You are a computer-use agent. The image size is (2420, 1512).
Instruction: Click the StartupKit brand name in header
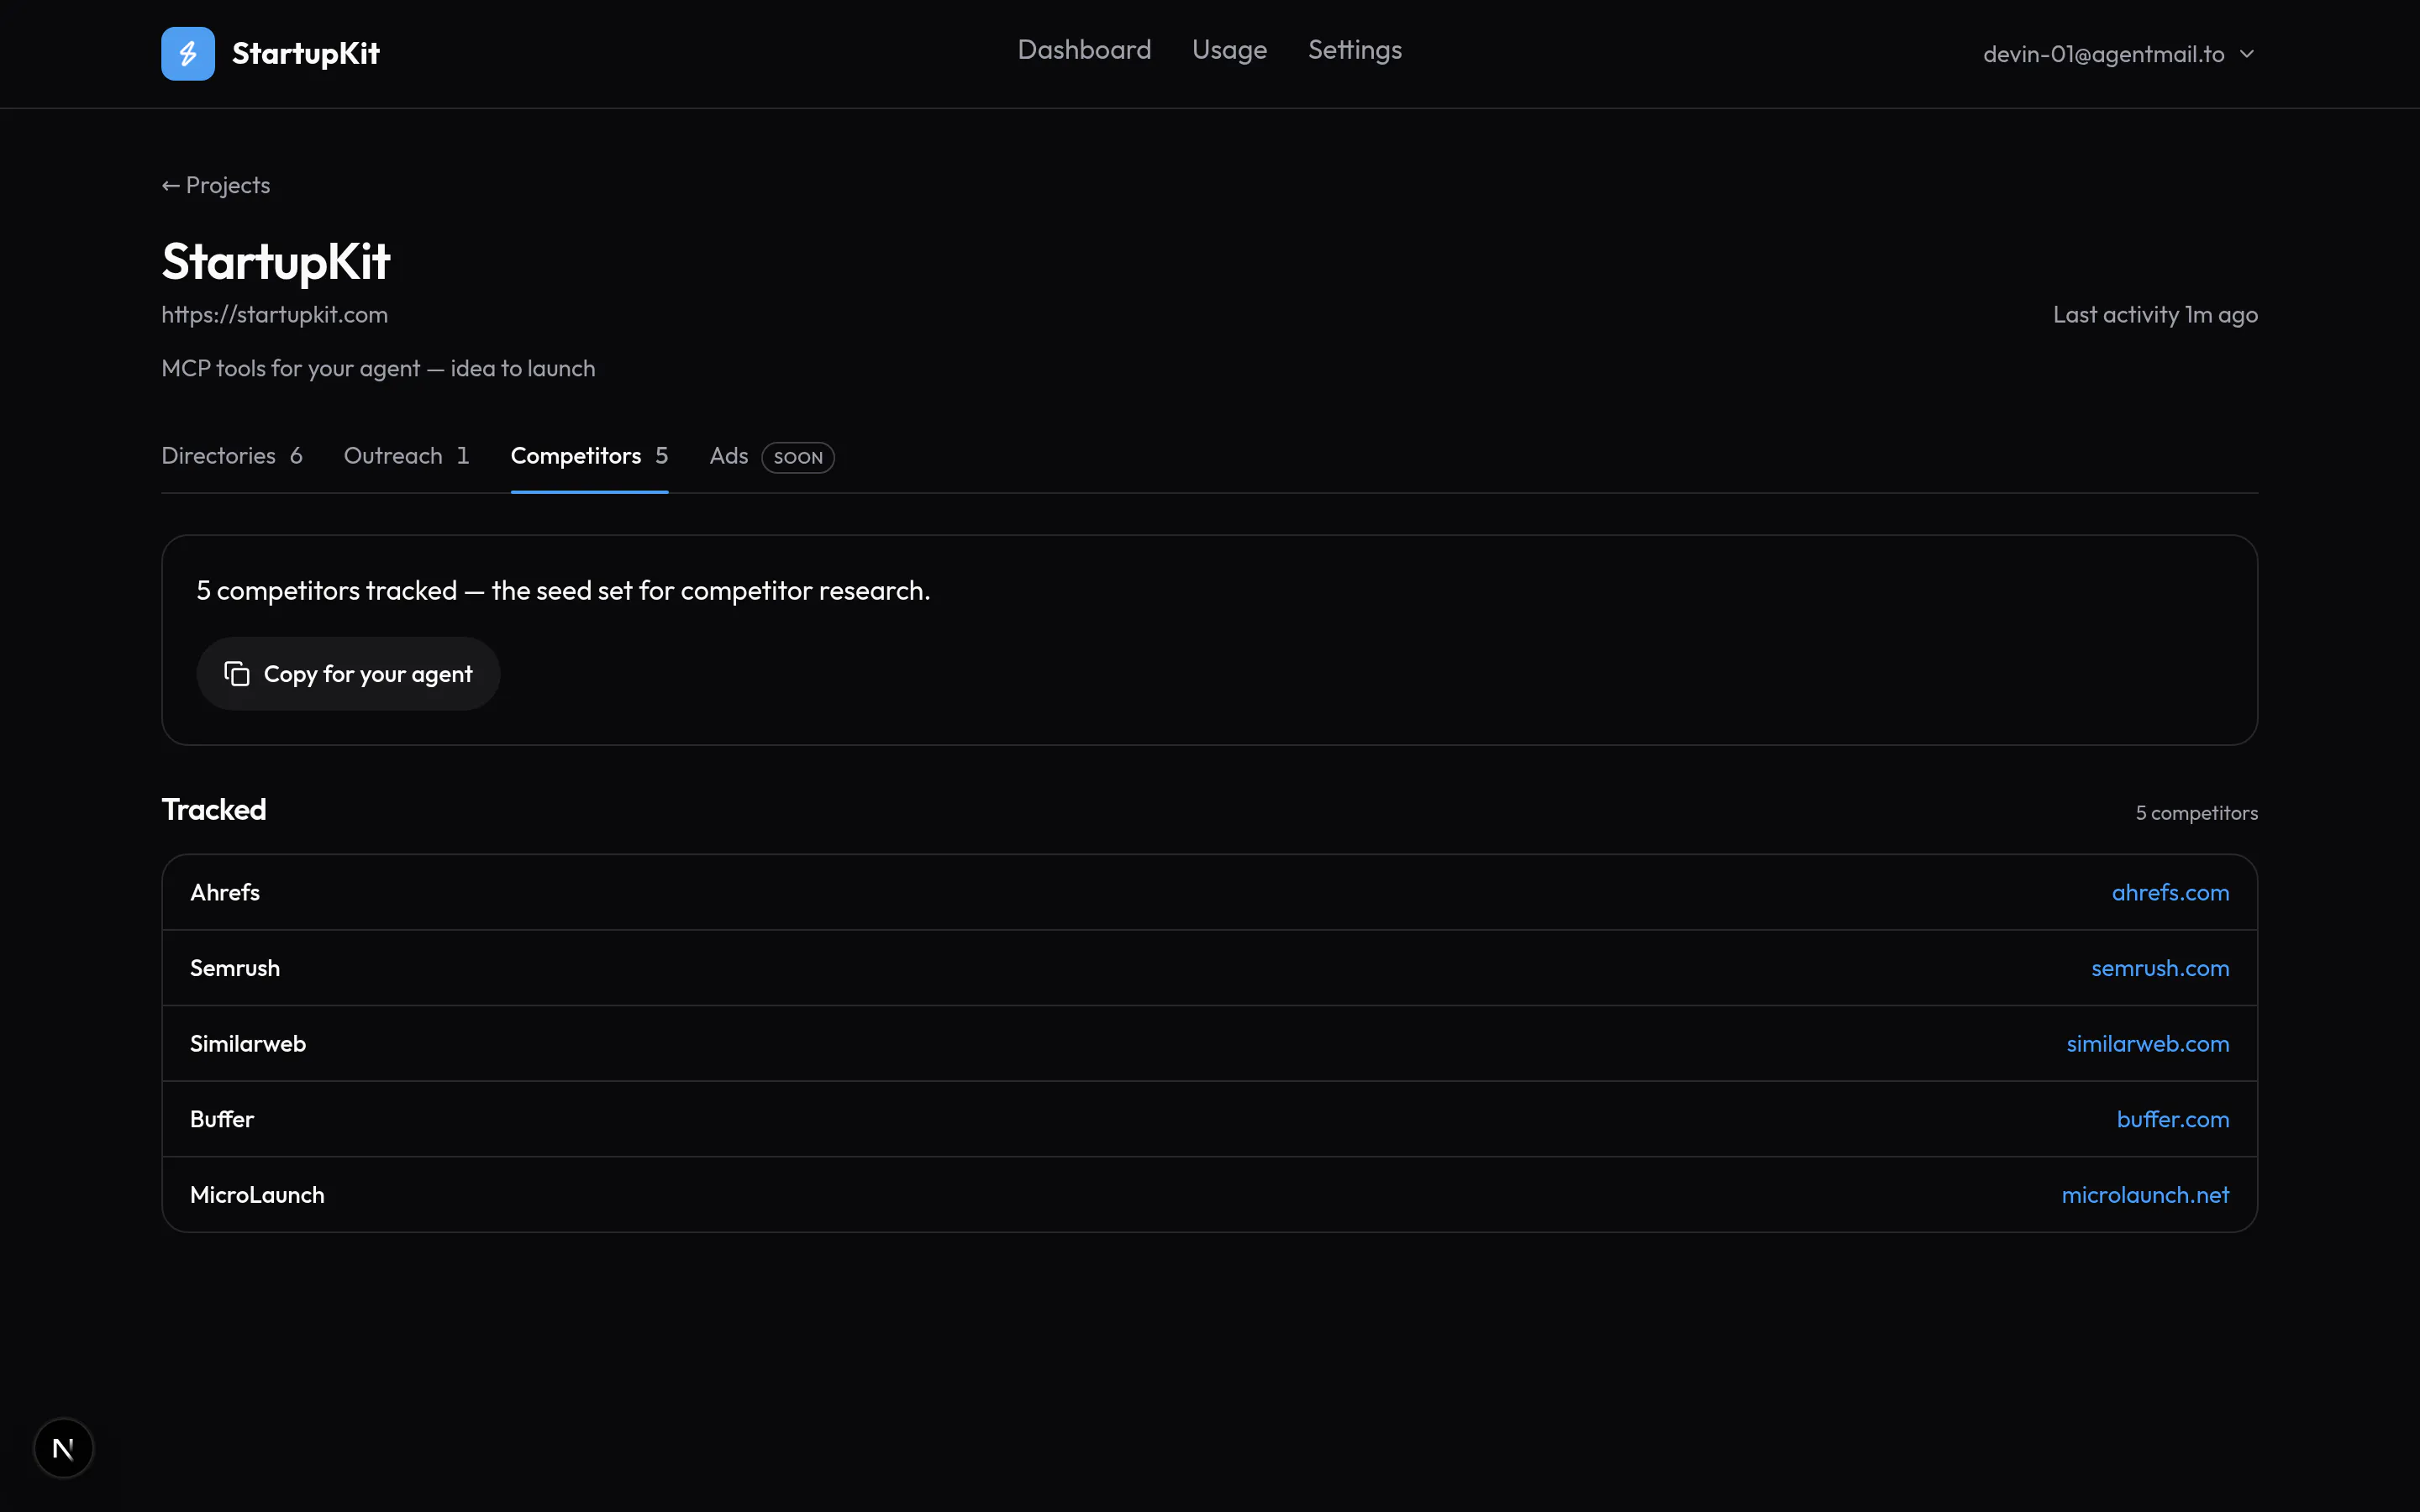coord(306,53)
